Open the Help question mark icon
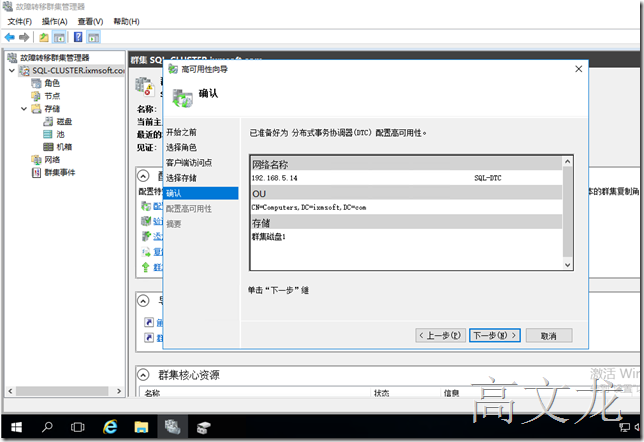This screenshot has width=644, height=442. pos(78,37)
